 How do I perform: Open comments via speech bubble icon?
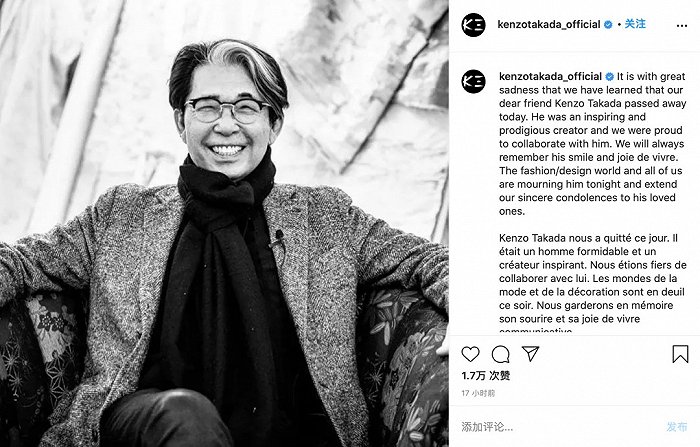coord(500,355)
